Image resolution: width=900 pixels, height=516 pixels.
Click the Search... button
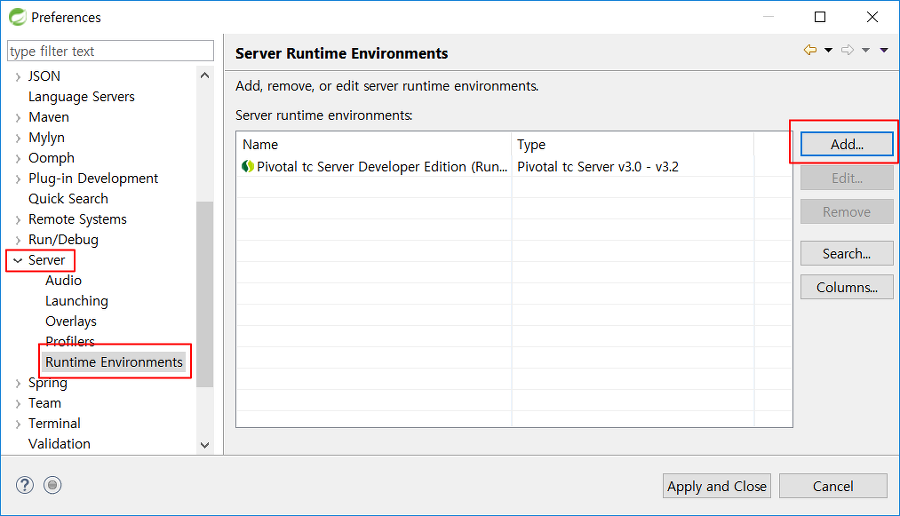[x=847, y=253]
